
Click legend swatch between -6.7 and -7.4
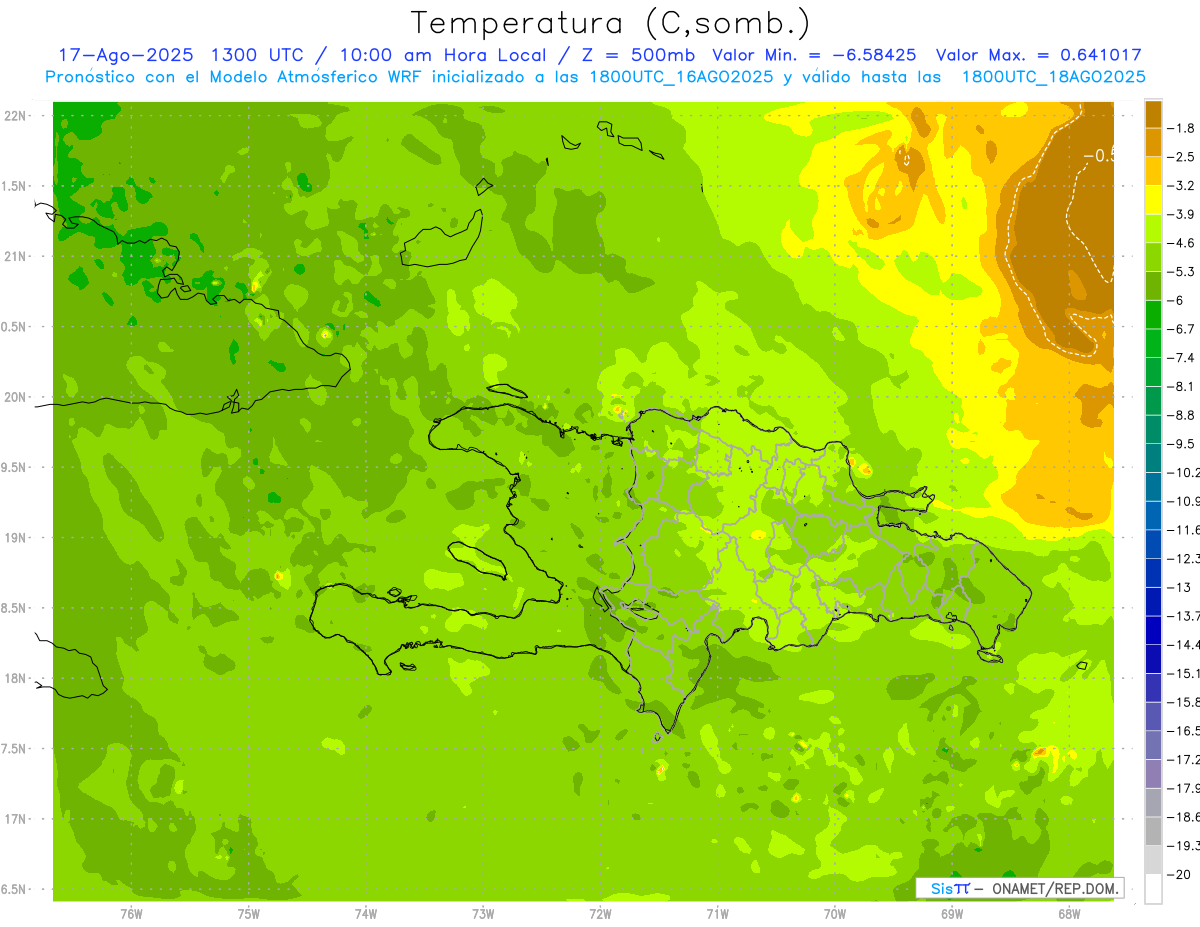(x=1153, y=343)
